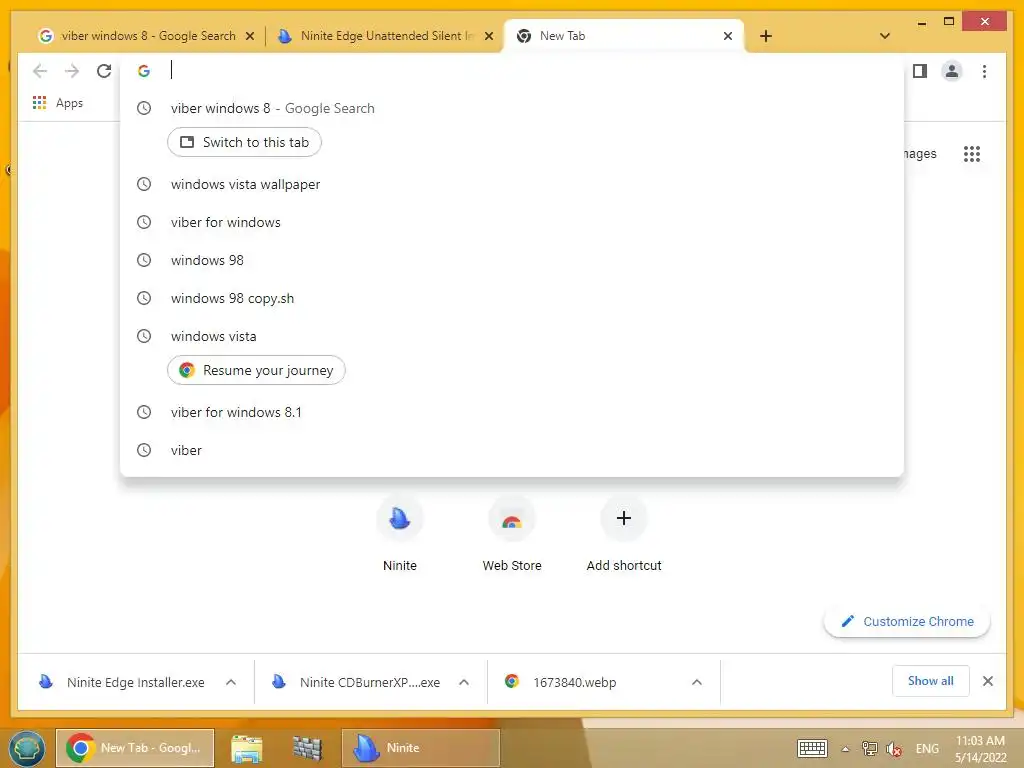Open the tab search chevron

pyautogui.click(x=885, y=36)
